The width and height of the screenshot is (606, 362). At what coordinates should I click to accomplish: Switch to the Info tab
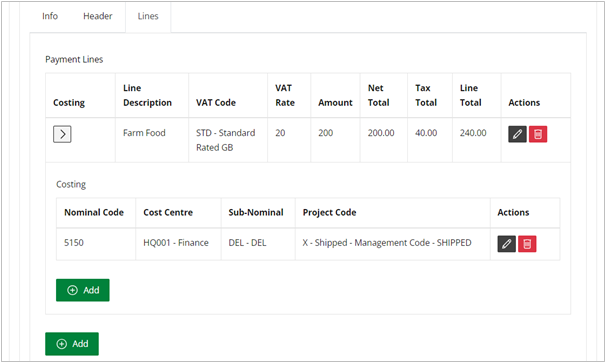coord(50,16)
